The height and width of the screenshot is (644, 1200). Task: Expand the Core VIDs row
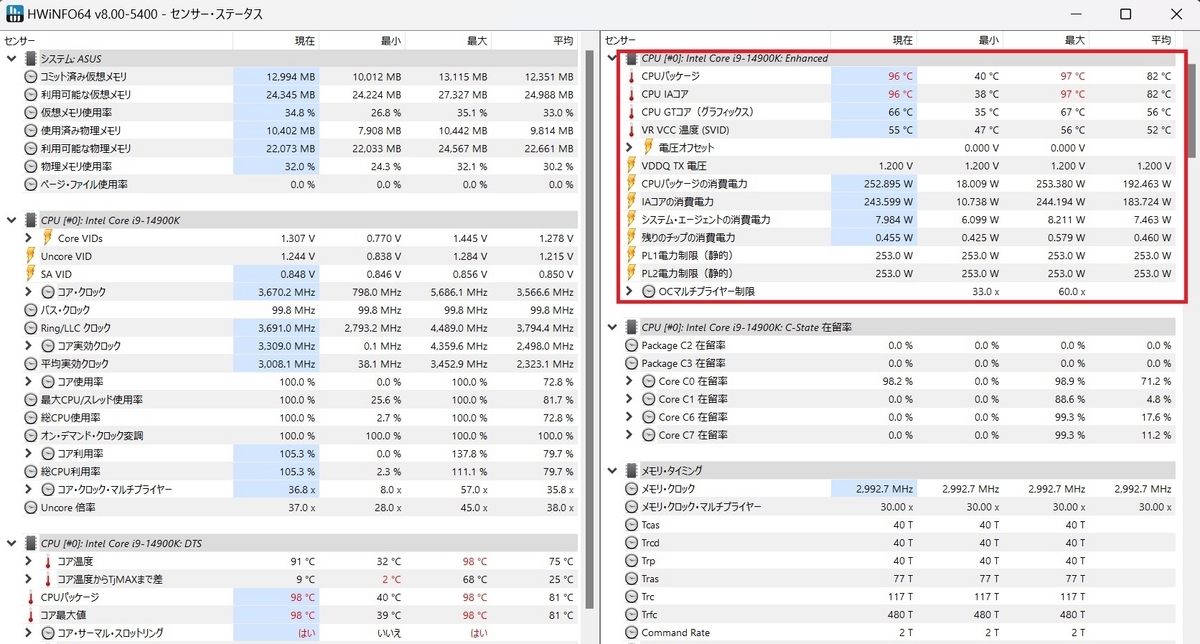[28, 238]
